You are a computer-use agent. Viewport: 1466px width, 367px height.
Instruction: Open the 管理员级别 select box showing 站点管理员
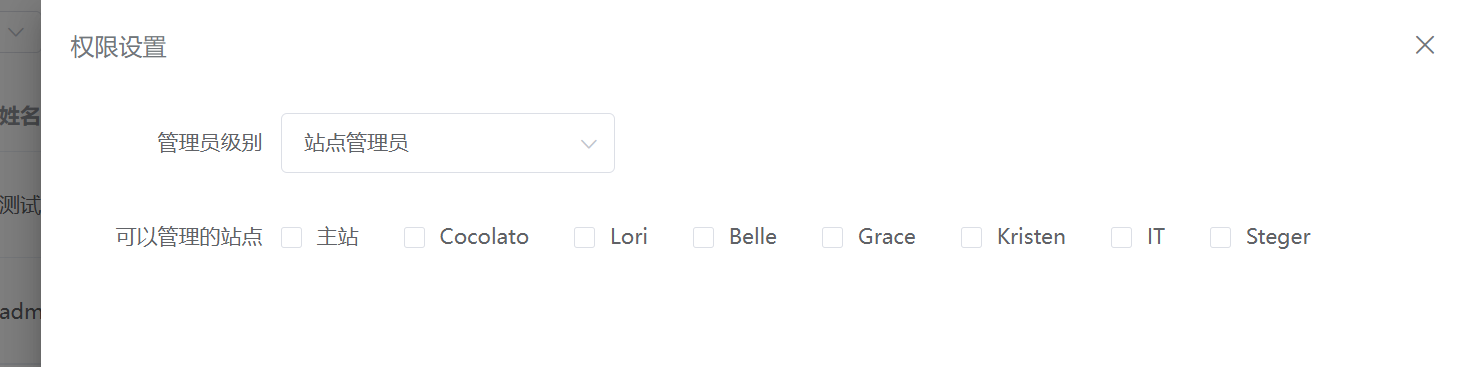(x=448, y=143)
